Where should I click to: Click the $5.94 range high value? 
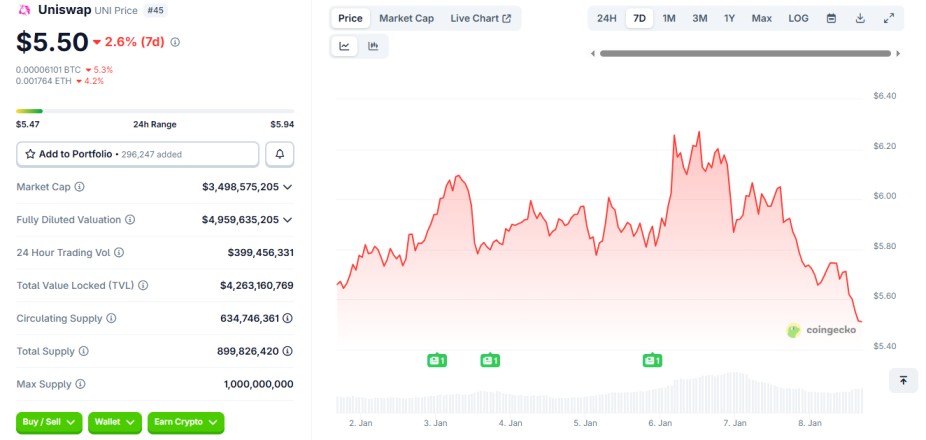pyautogui.click(x=282, y=124)
